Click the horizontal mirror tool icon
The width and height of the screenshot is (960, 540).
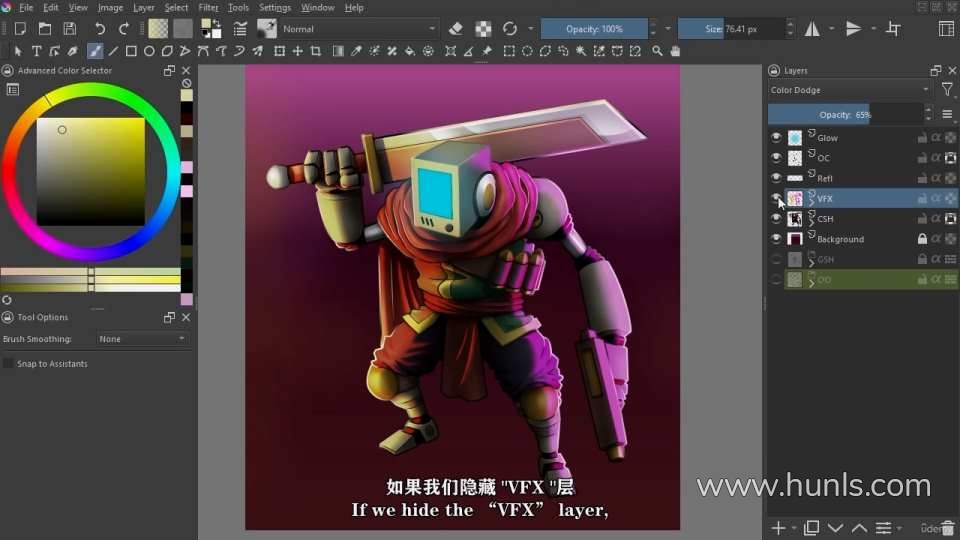[812, 29]
